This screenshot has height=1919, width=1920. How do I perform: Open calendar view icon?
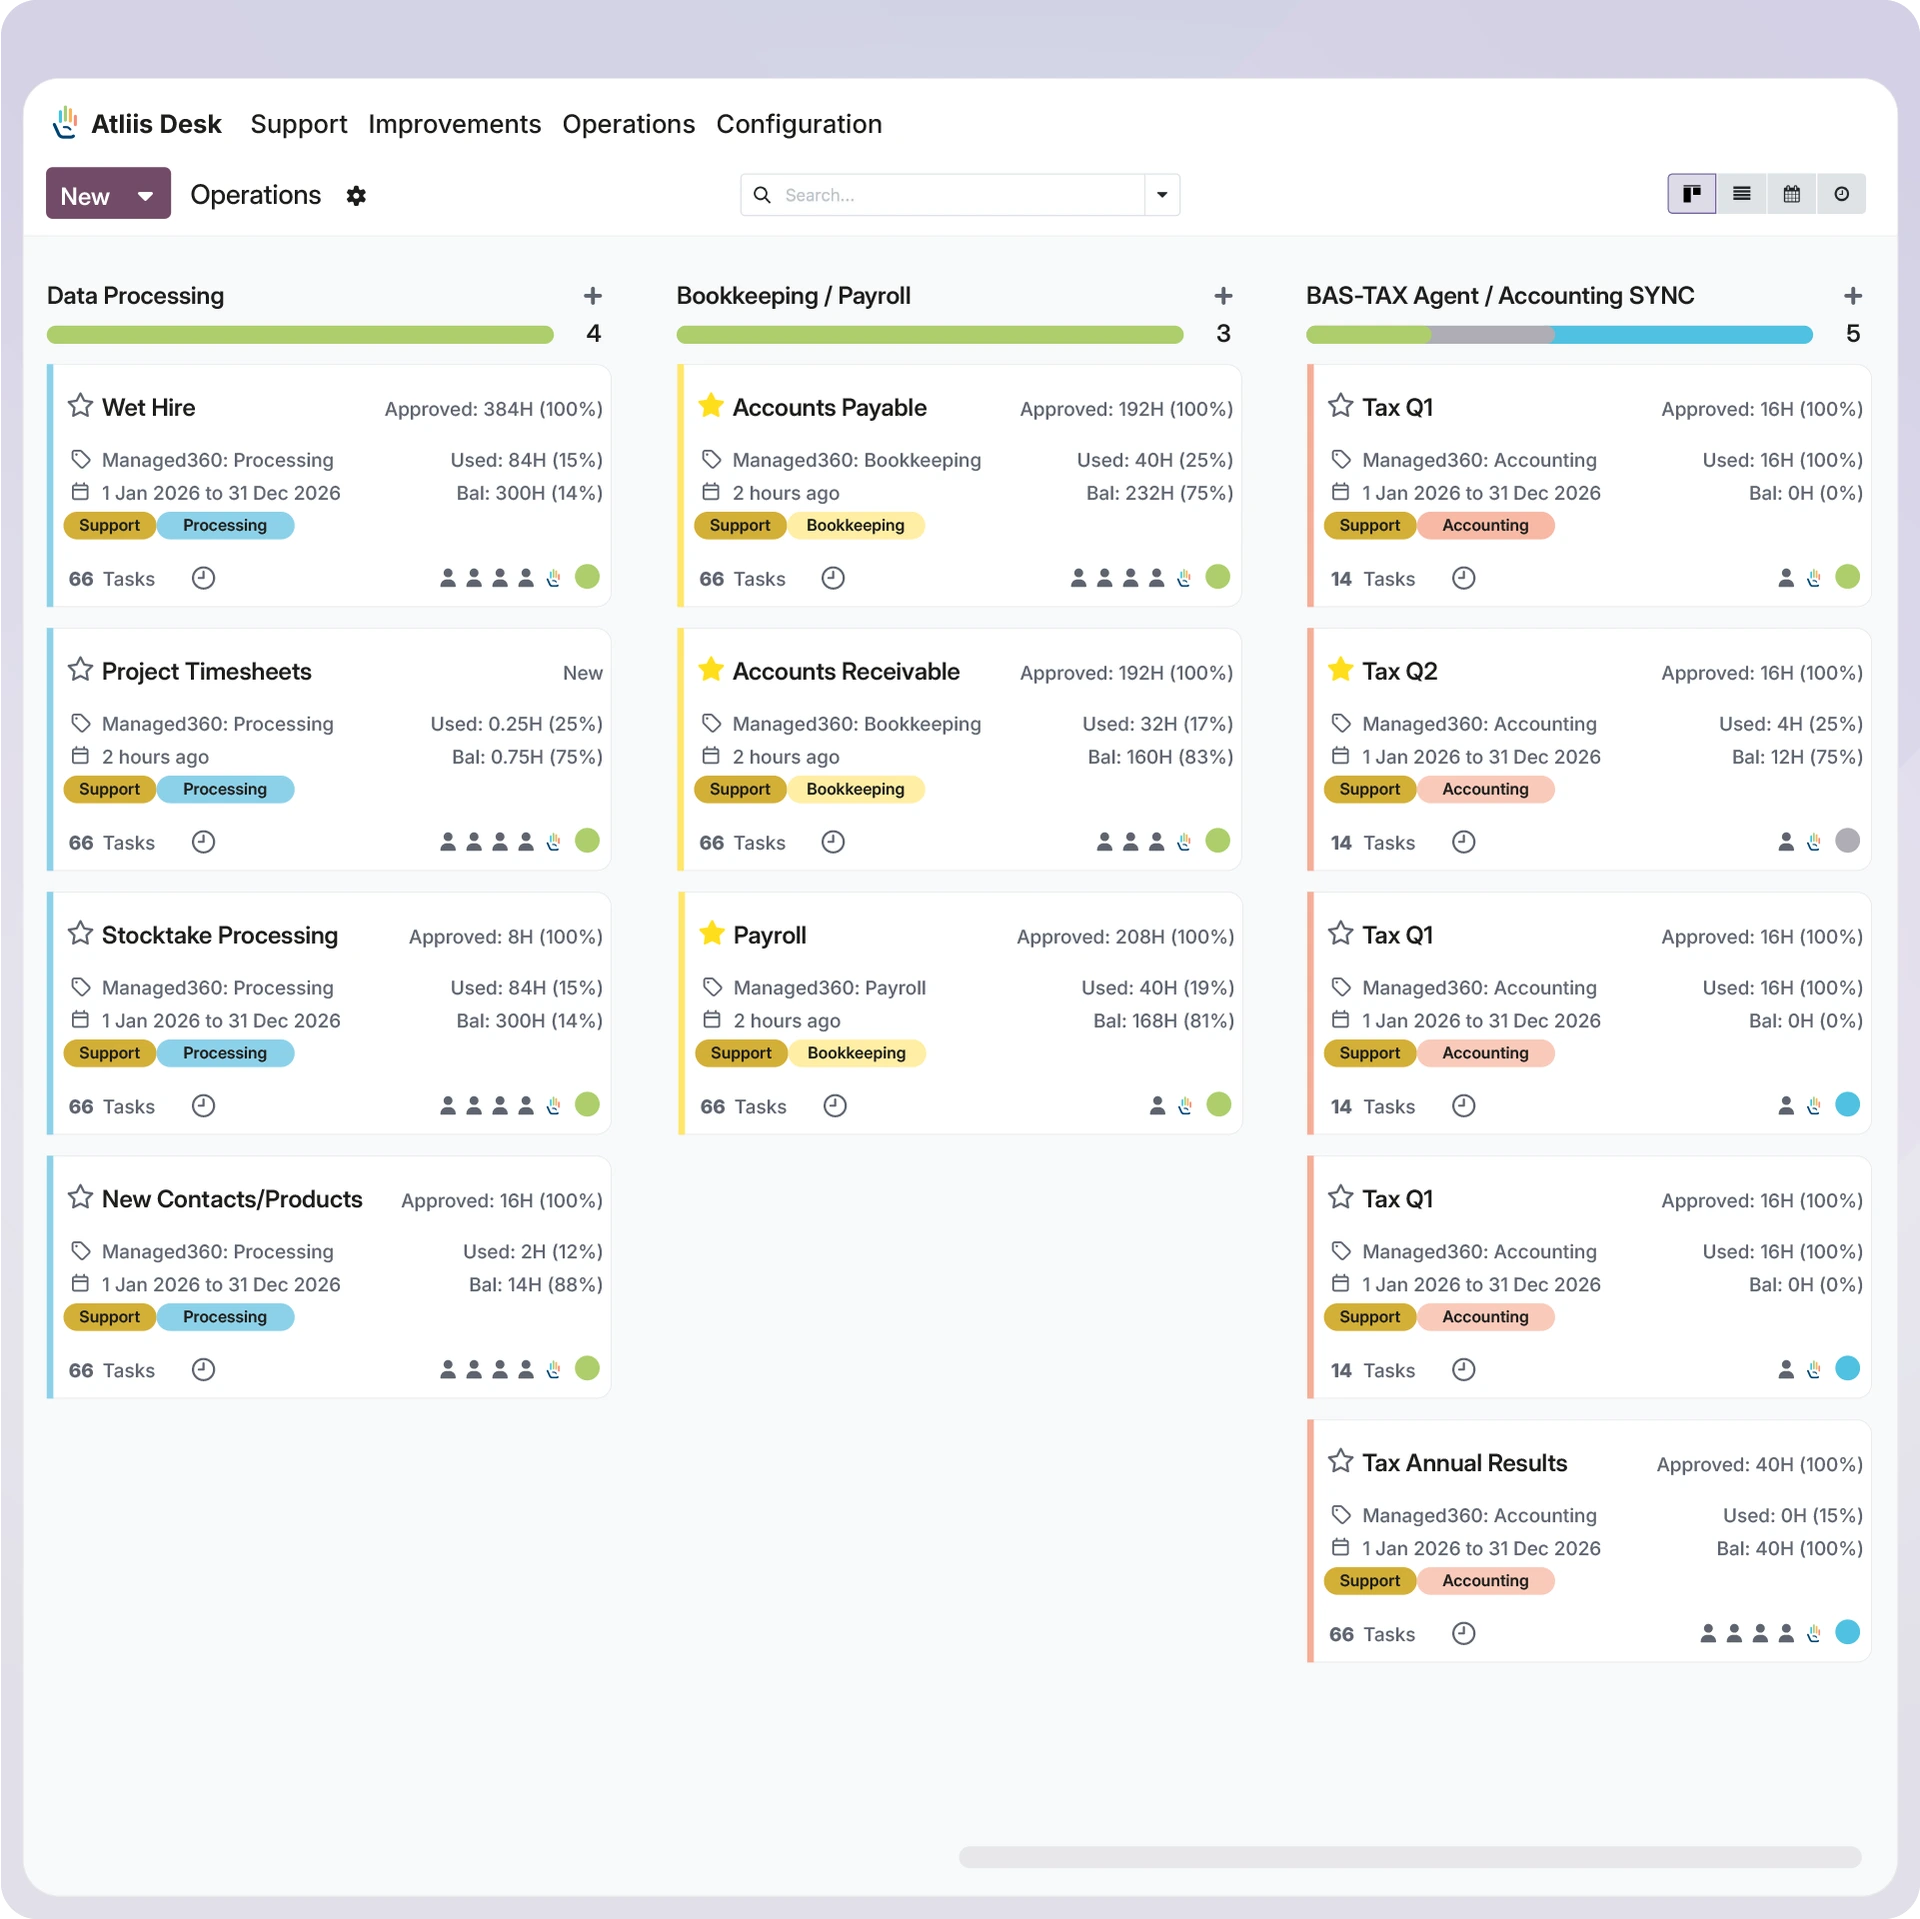pyautogui.click(x=1791, y=194)
